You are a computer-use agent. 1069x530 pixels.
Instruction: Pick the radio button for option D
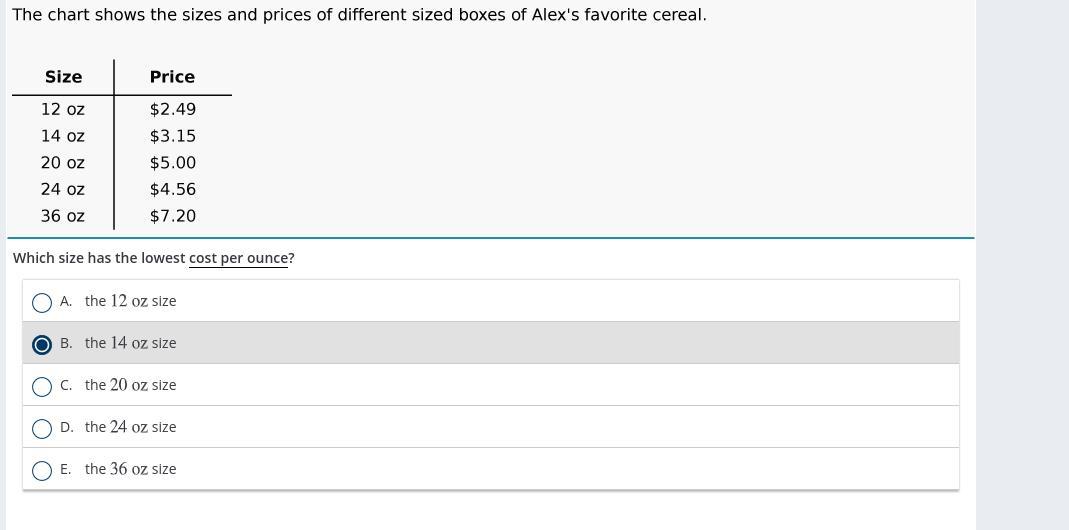pyautogui.click(x=42, y=428)
